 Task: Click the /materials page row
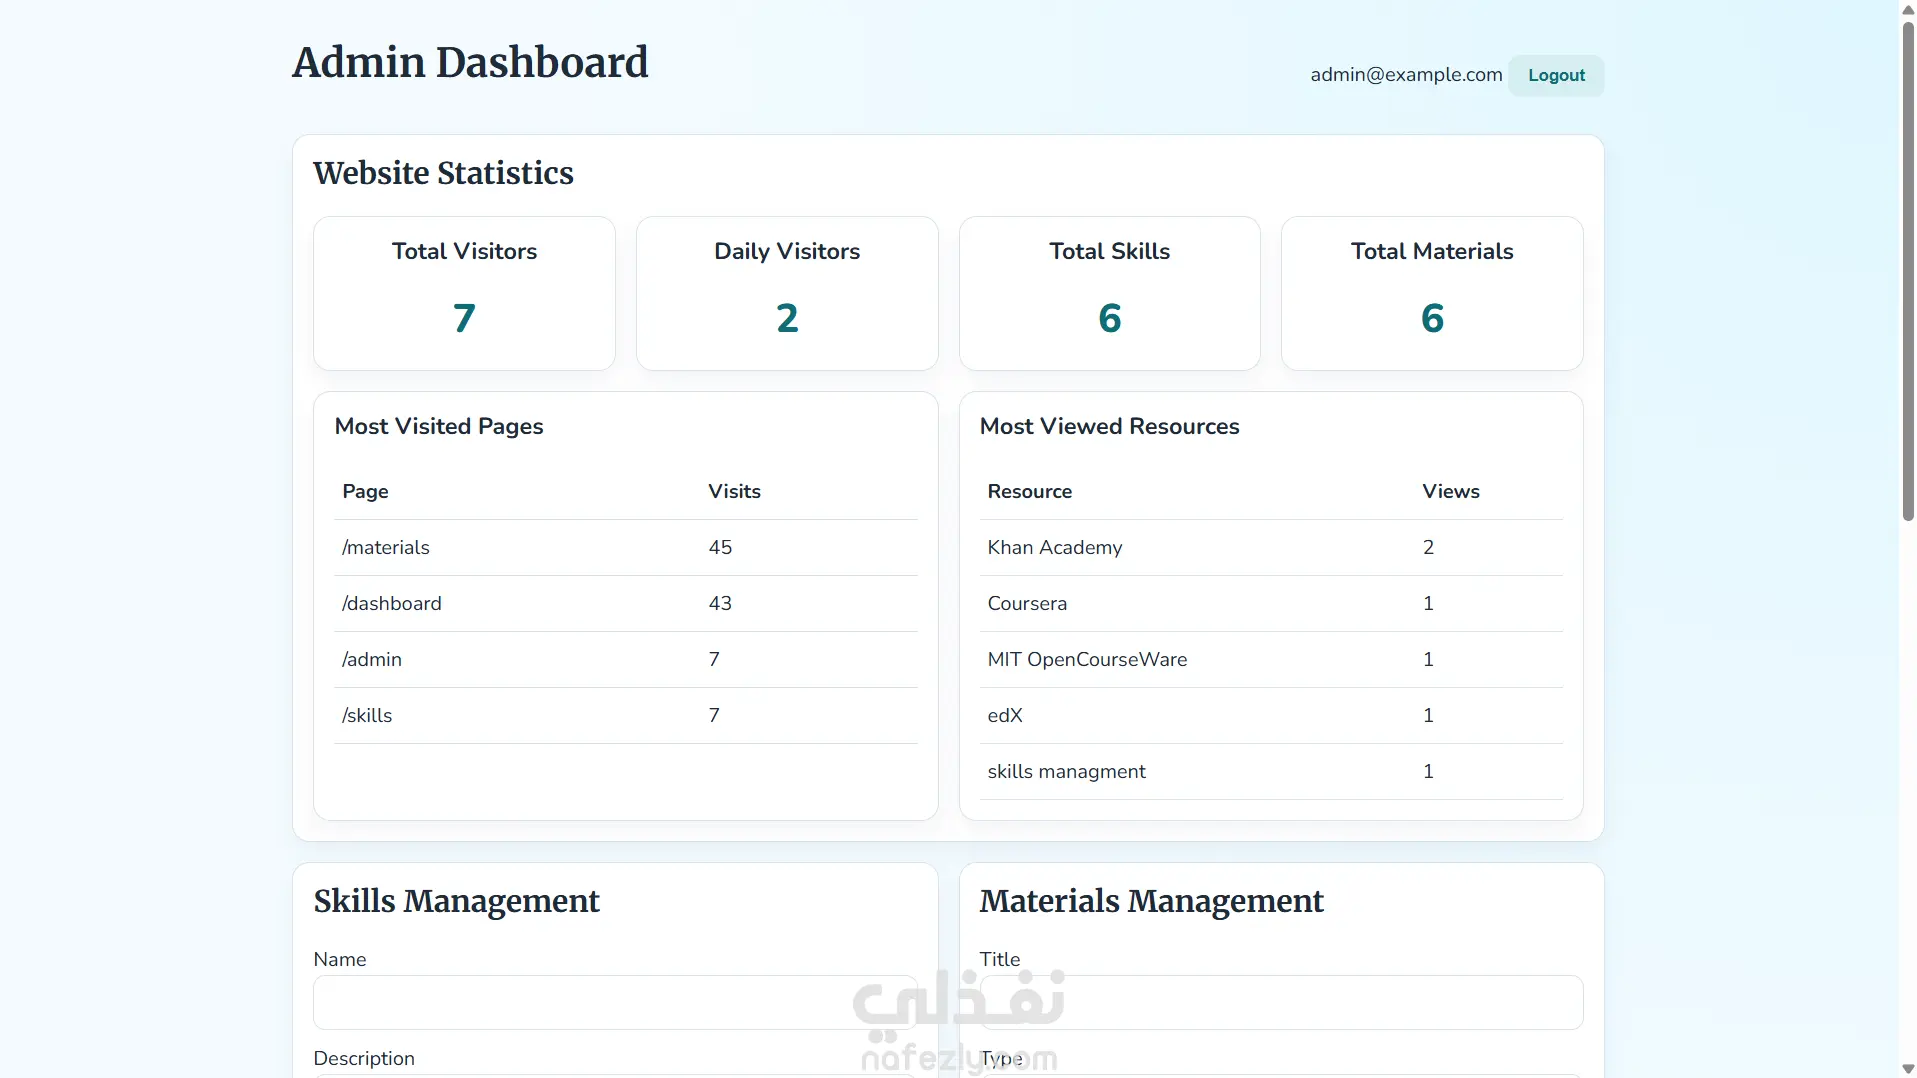(625, 547)
